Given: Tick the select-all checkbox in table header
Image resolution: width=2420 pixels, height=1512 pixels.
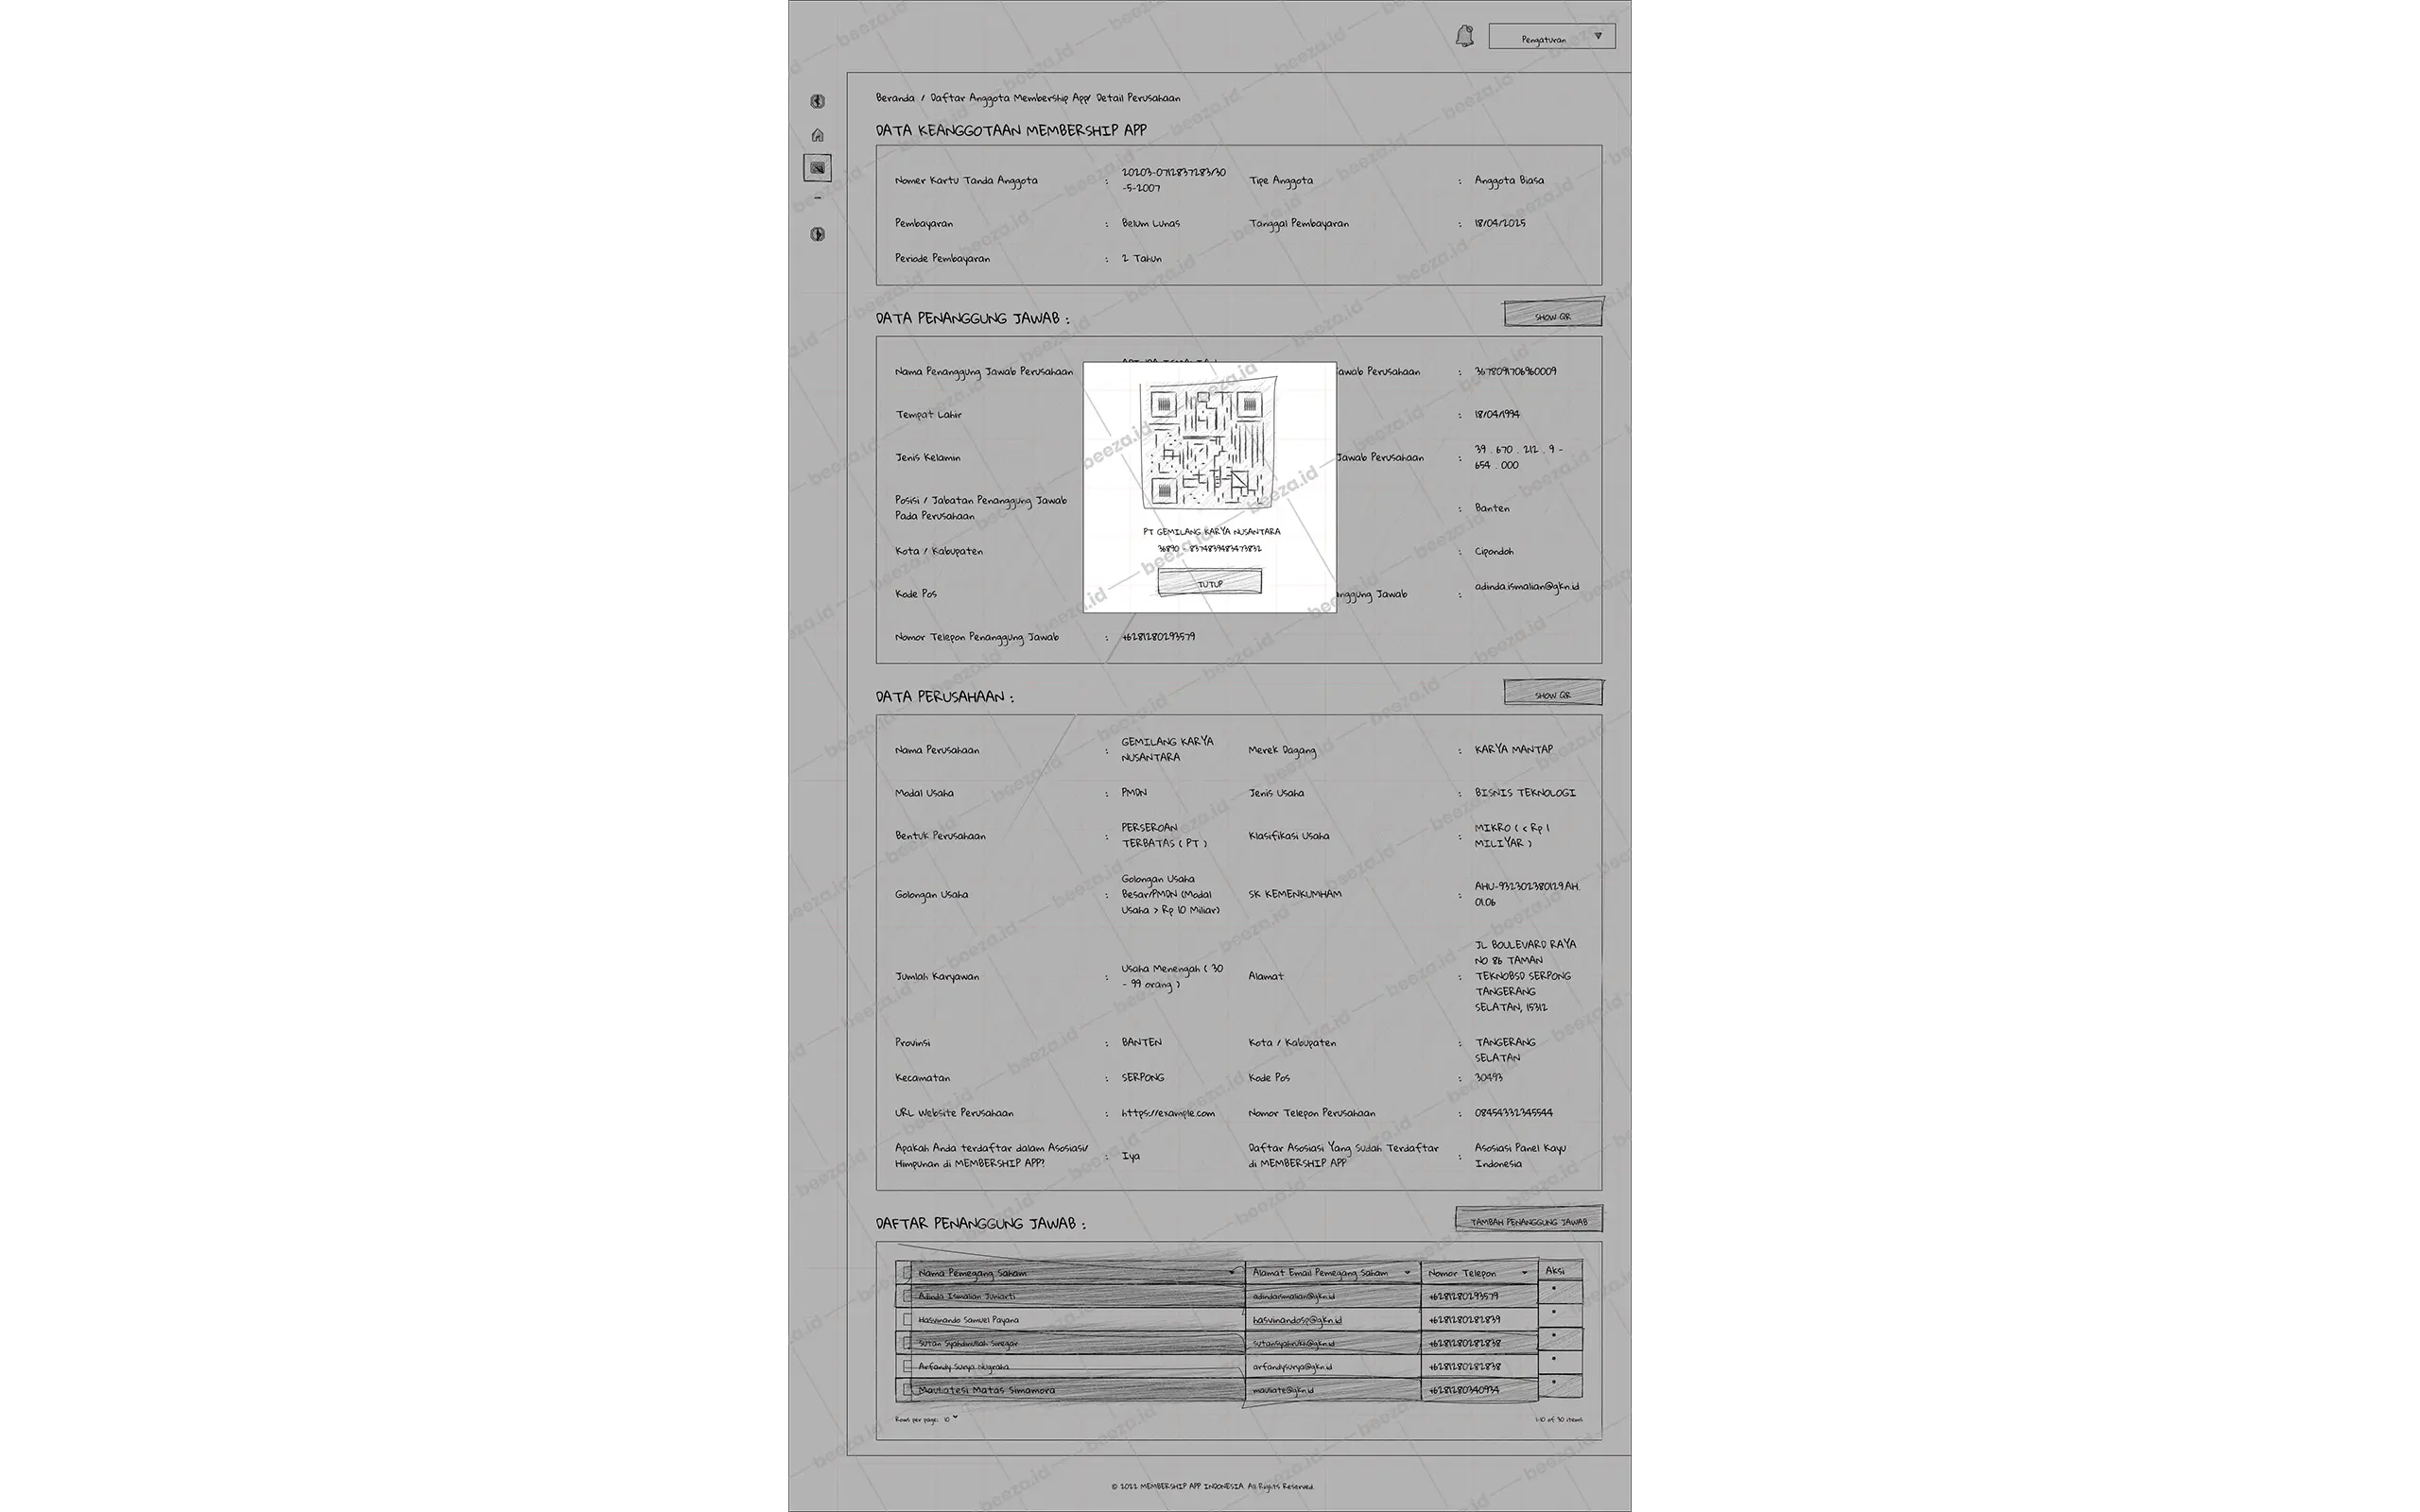Looking at the screenshot, I should (x=907, y=1273).
